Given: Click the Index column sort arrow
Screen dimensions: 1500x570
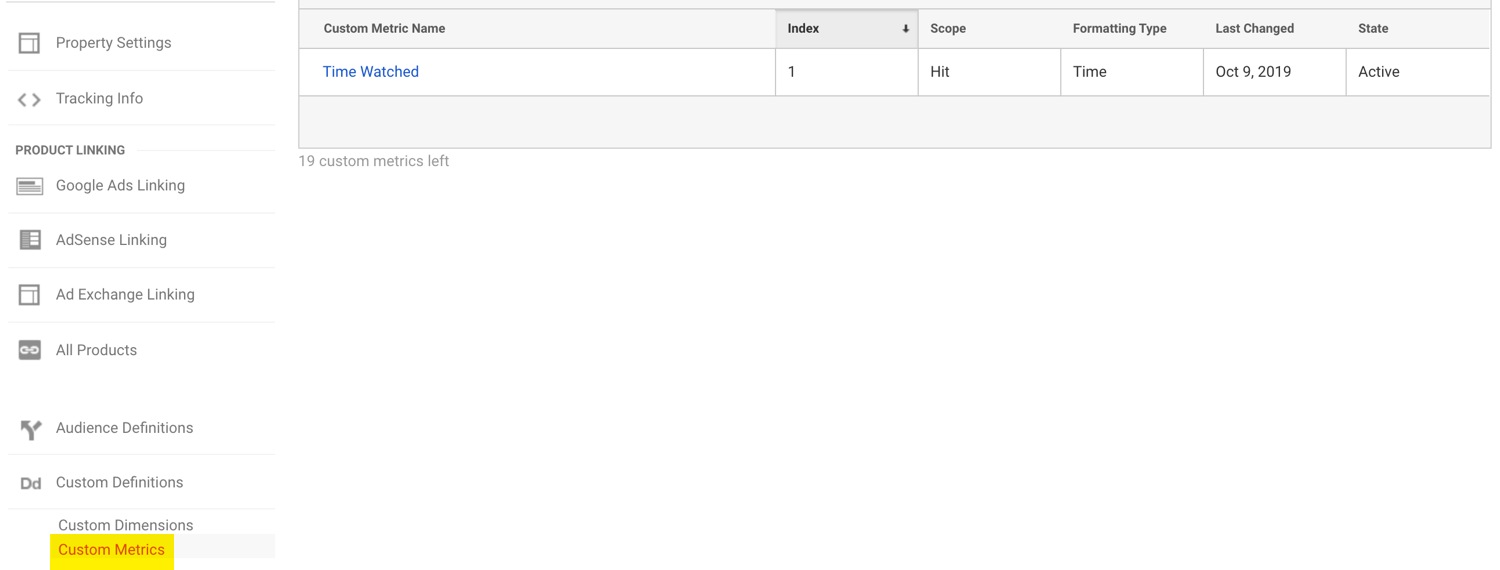Looking at the screenshot, I should click(905, 29).
